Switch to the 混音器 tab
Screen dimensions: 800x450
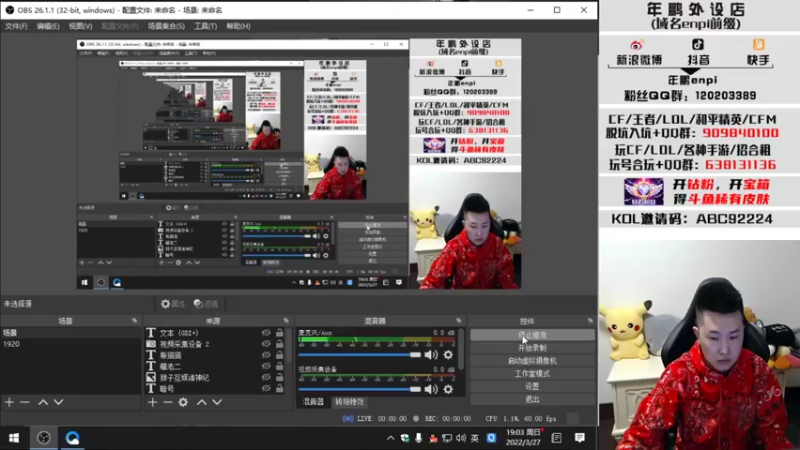[313, 402]
